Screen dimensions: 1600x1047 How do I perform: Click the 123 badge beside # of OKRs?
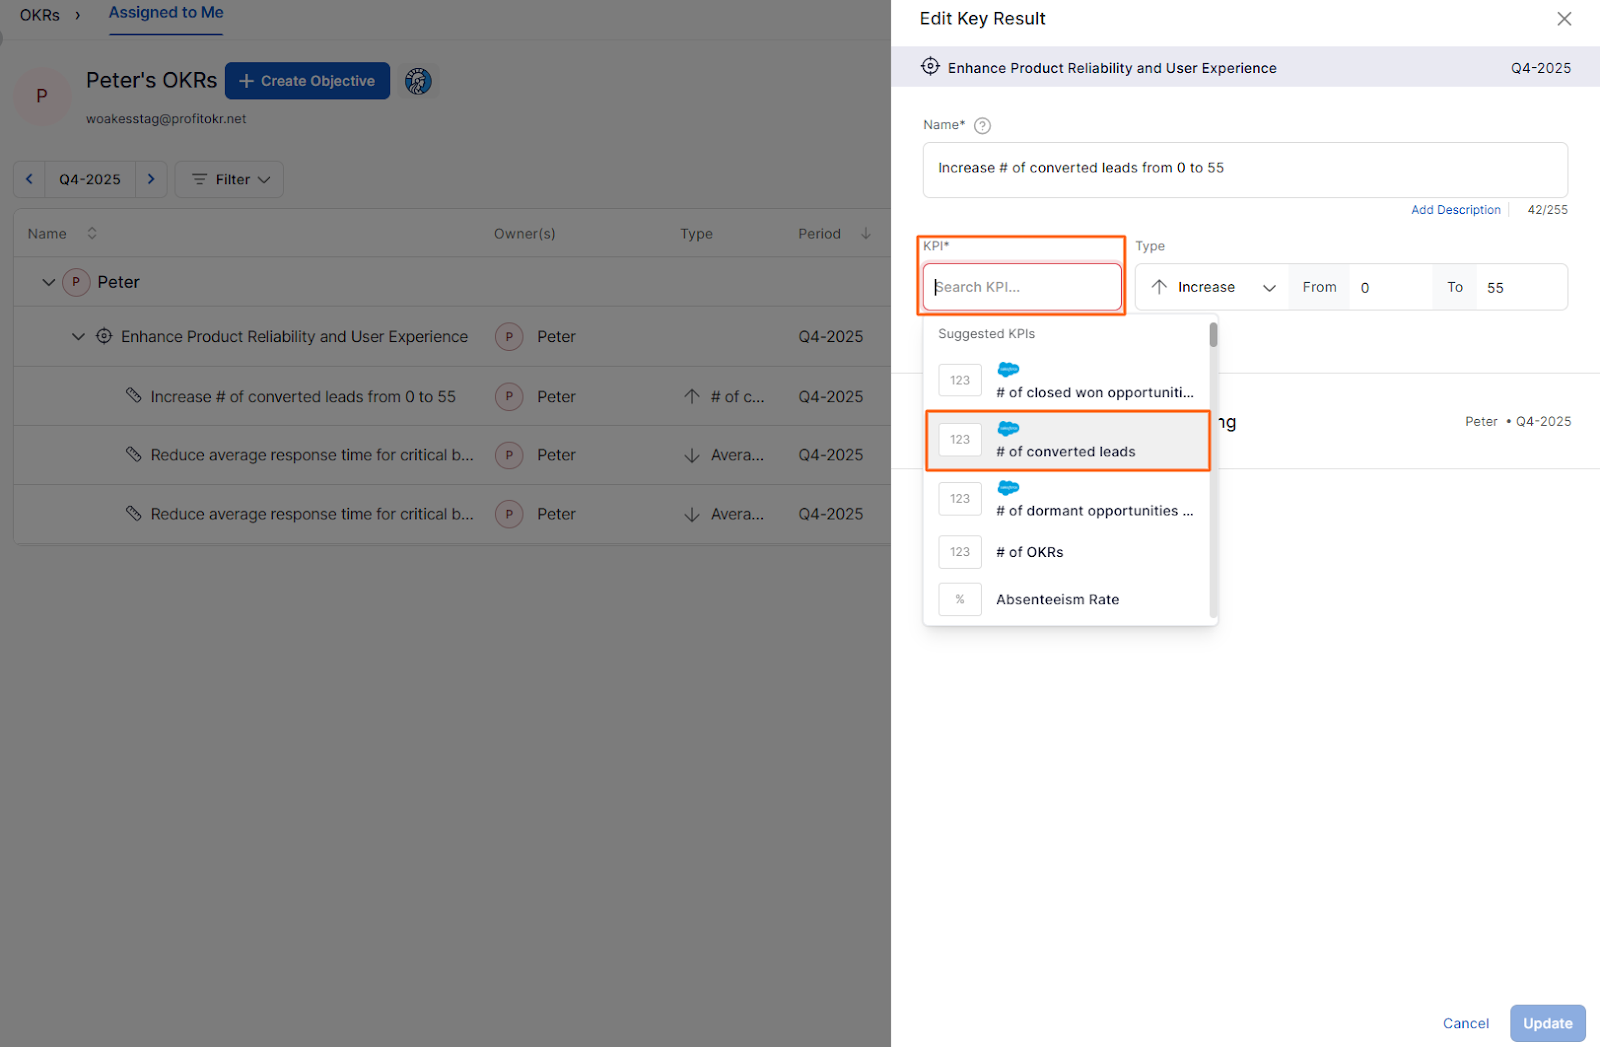pos(960,552)
